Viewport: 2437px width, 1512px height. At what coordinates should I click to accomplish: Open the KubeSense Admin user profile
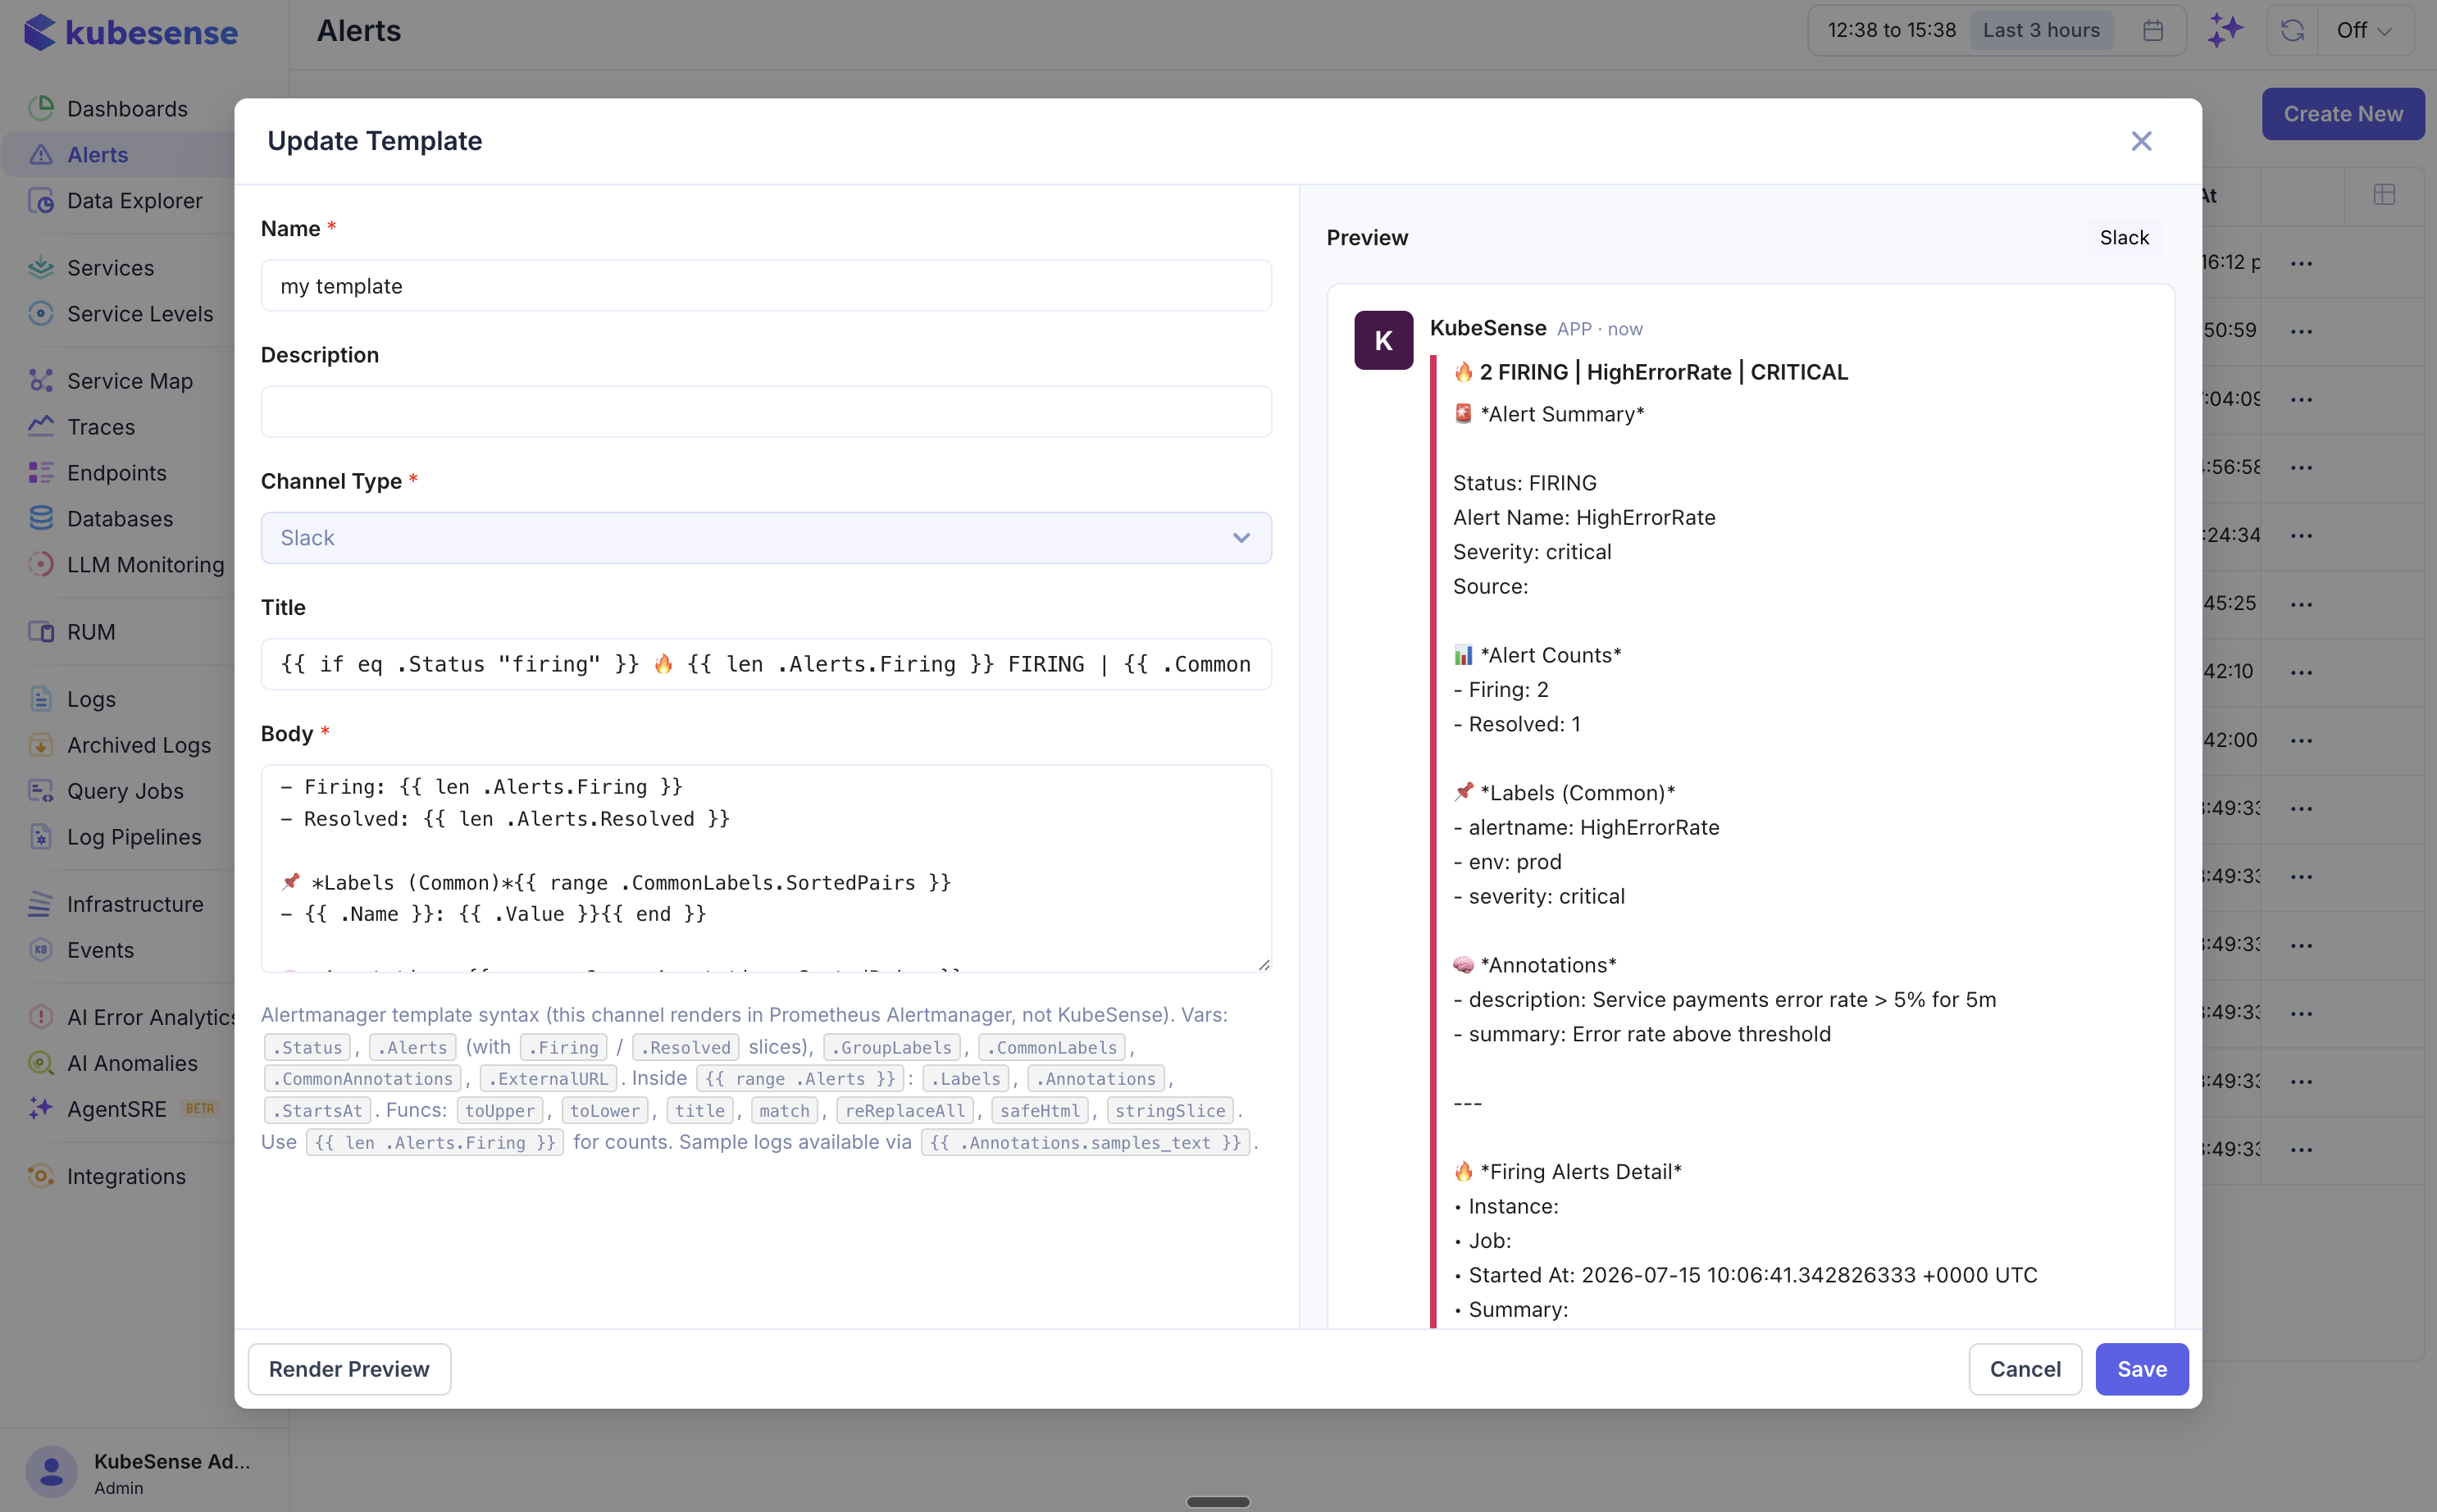(144, 1472)
